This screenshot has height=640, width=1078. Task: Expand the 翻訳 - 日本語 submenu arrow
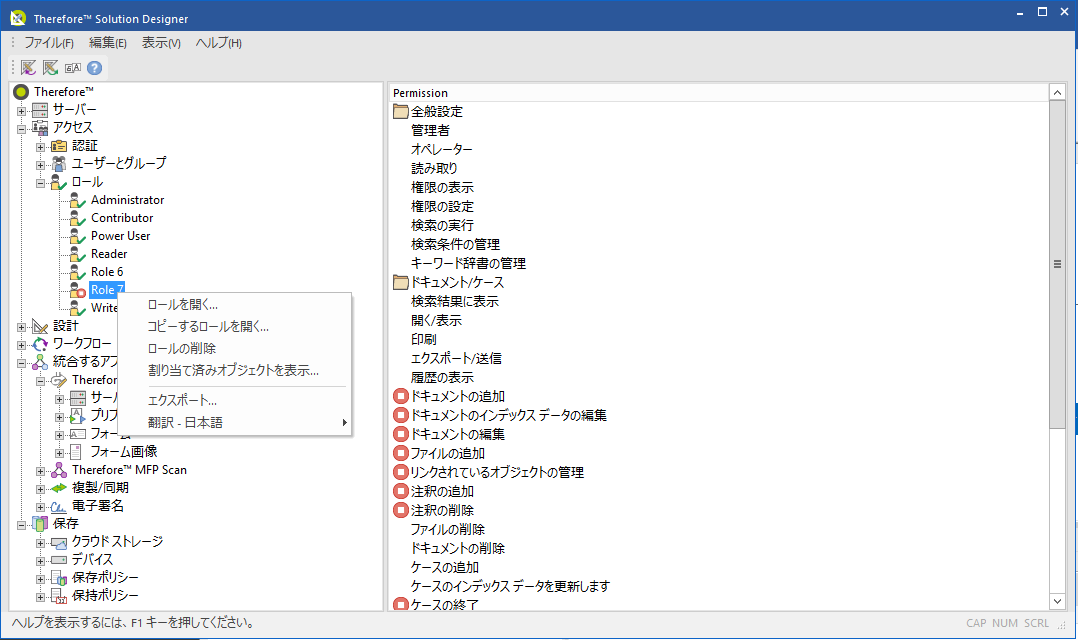click(x=344, y=423)
